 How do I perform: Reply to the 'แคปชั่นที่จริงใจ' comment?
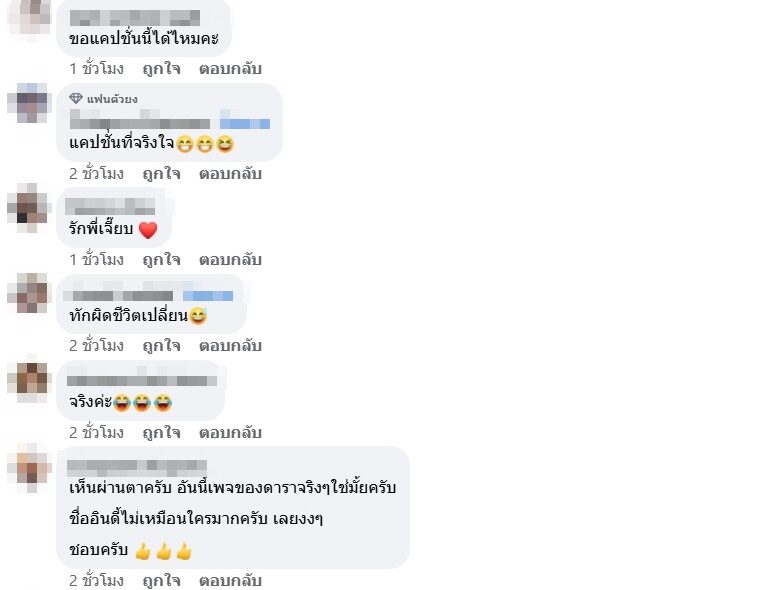[230, 174]
